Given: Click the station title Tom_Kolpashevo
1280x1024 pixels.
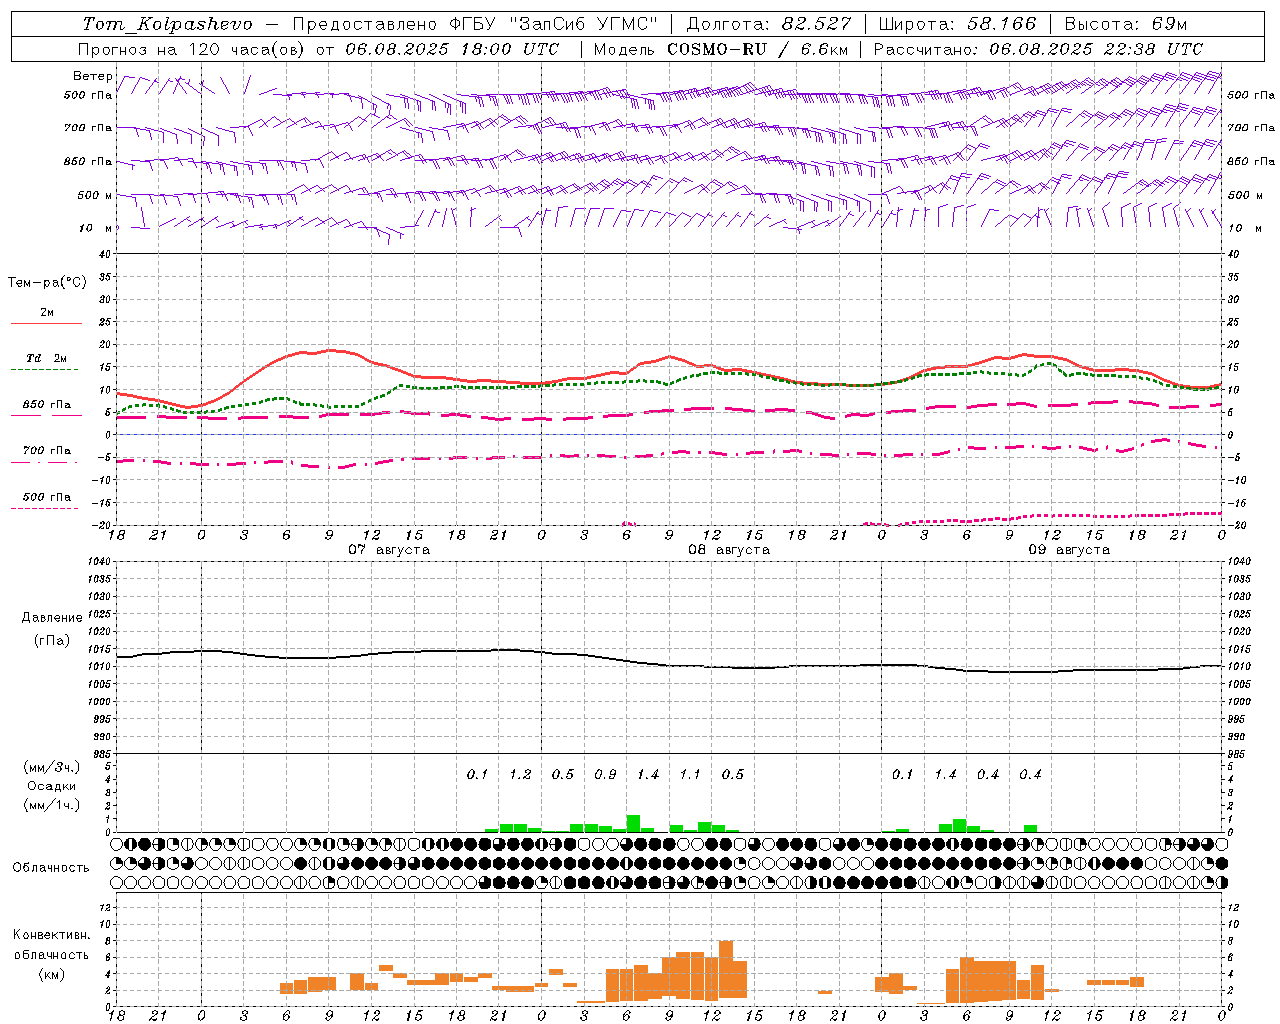Looking at the screenshot, I should 167,24.
